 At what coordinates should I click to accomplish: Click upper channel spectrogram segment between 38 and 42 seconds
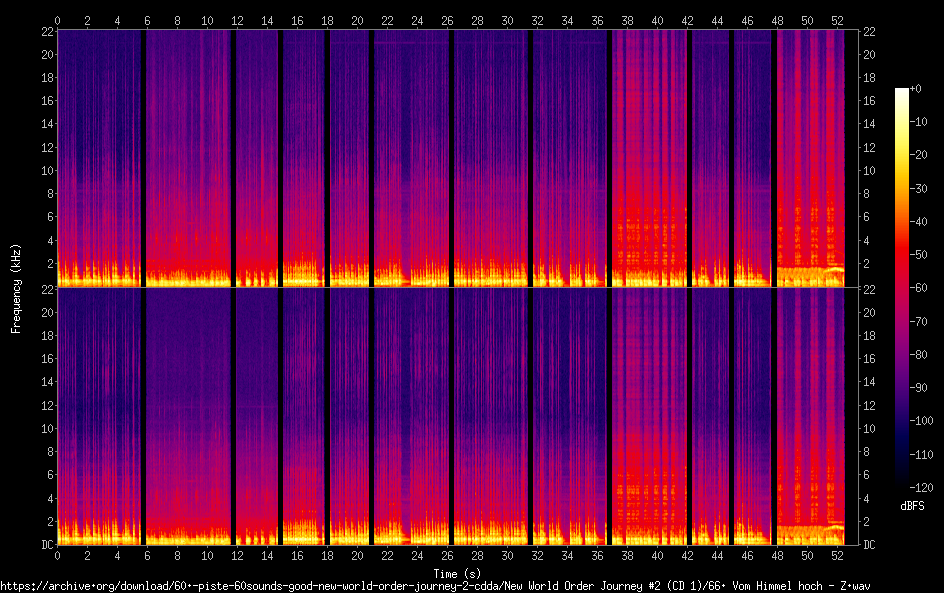649,158
